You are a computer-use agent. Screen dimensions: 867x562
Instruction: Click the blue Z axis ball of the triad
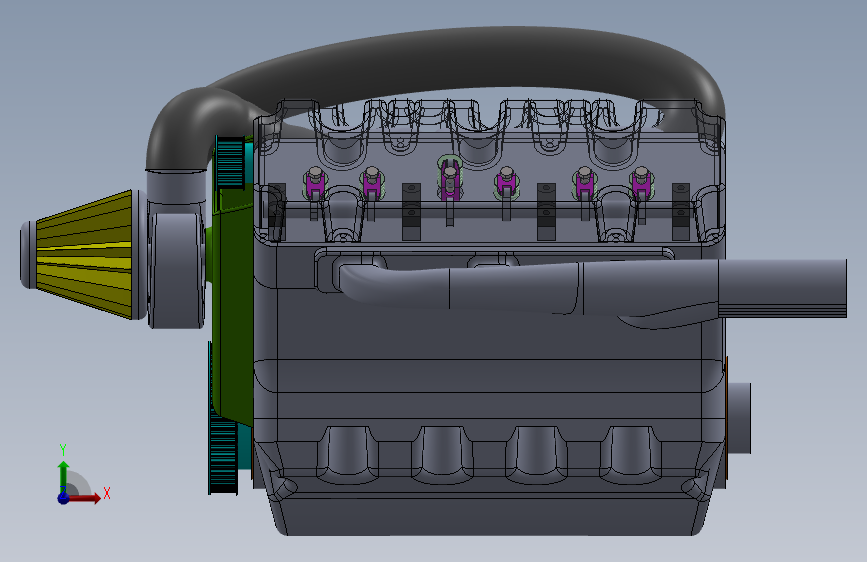coord(64,498)
